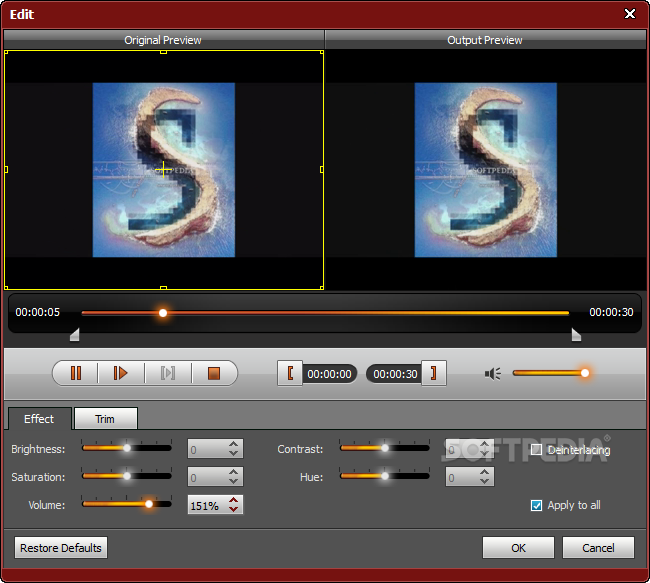Click the playback position knob on seek bar
The width and height of the screenshot is (650, 583).
point(163,313)
